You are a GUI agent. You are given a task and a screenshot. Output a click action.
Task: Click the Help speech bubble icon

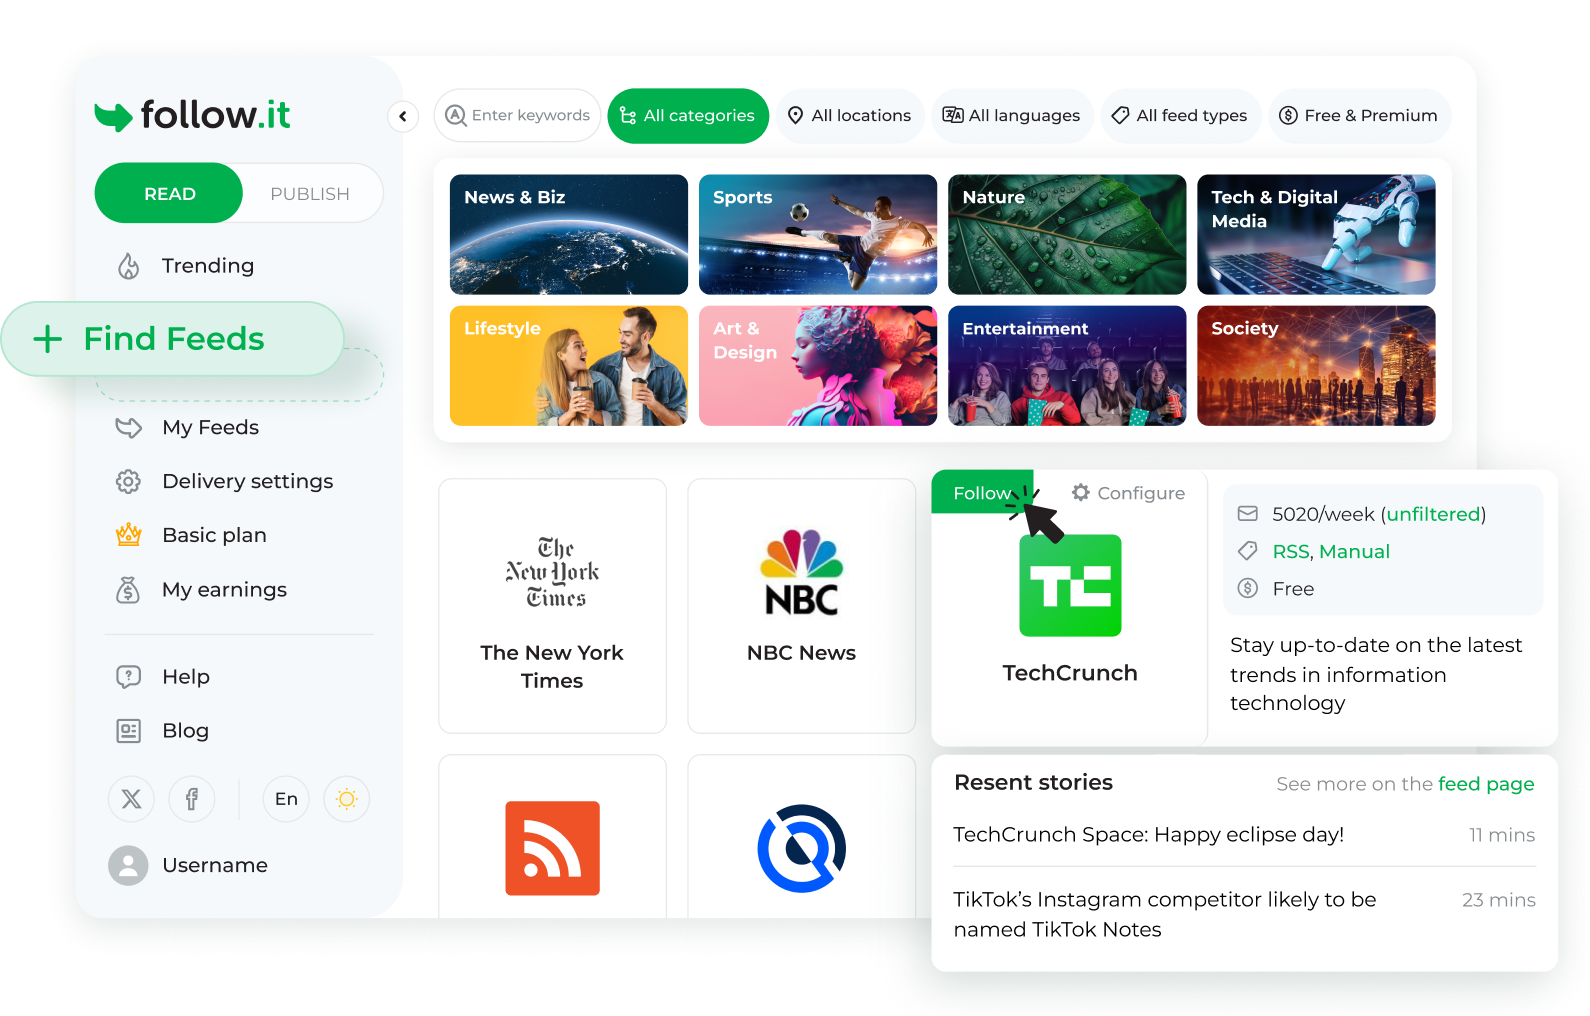(129, 677)
